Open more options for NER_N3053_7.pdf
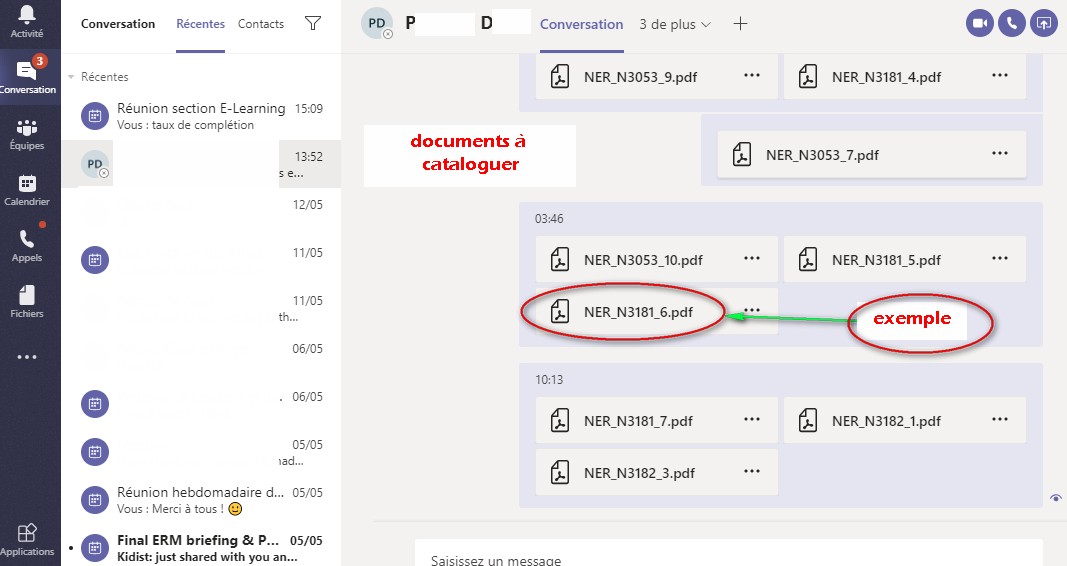Viewport: 1067px width, 566px height. point(999,154)
